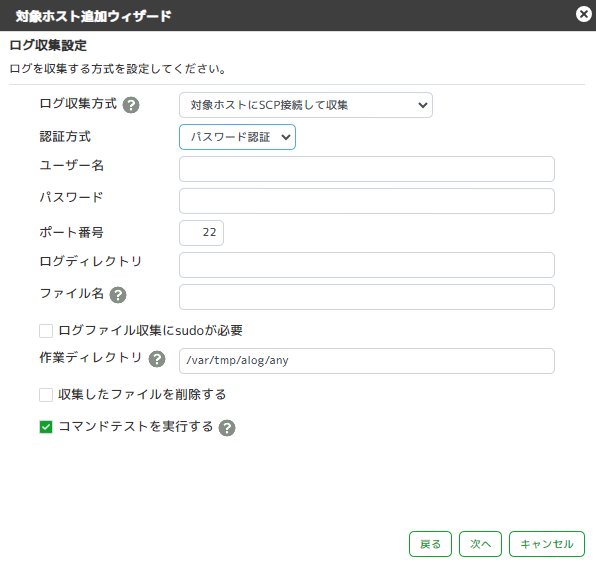Focus the パスワード input field
Image resolution: width=596 pixels, height=562 pixels.
367,201
